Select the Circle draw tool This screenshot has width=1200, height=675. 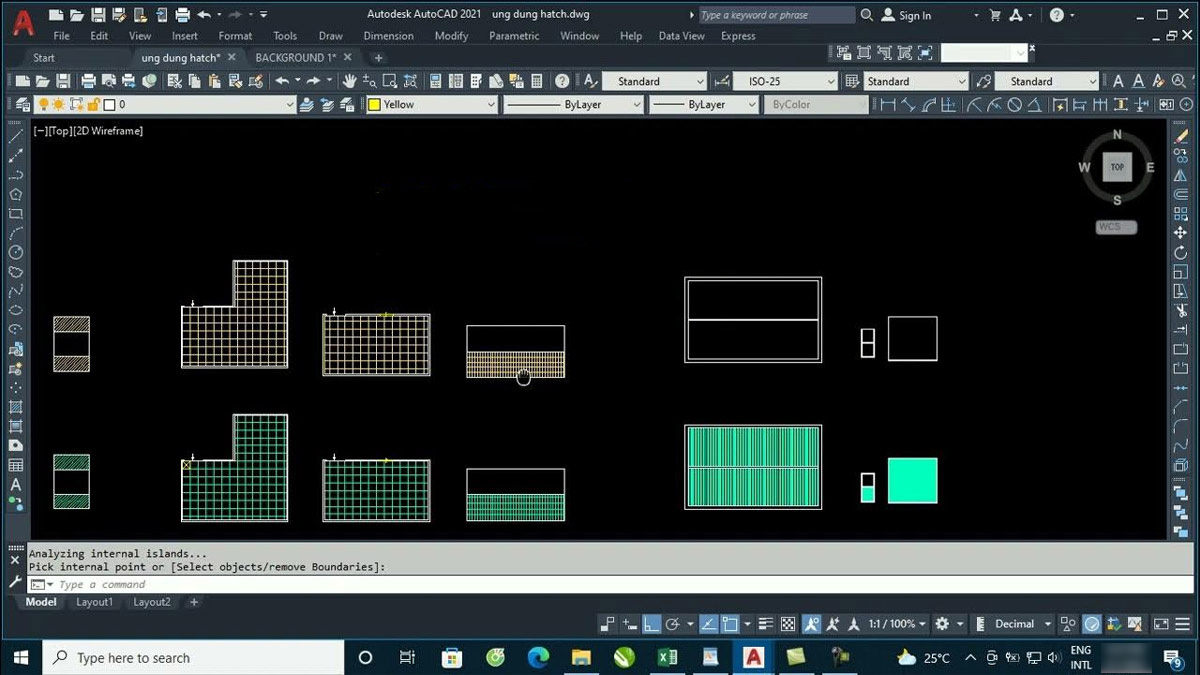16,252
